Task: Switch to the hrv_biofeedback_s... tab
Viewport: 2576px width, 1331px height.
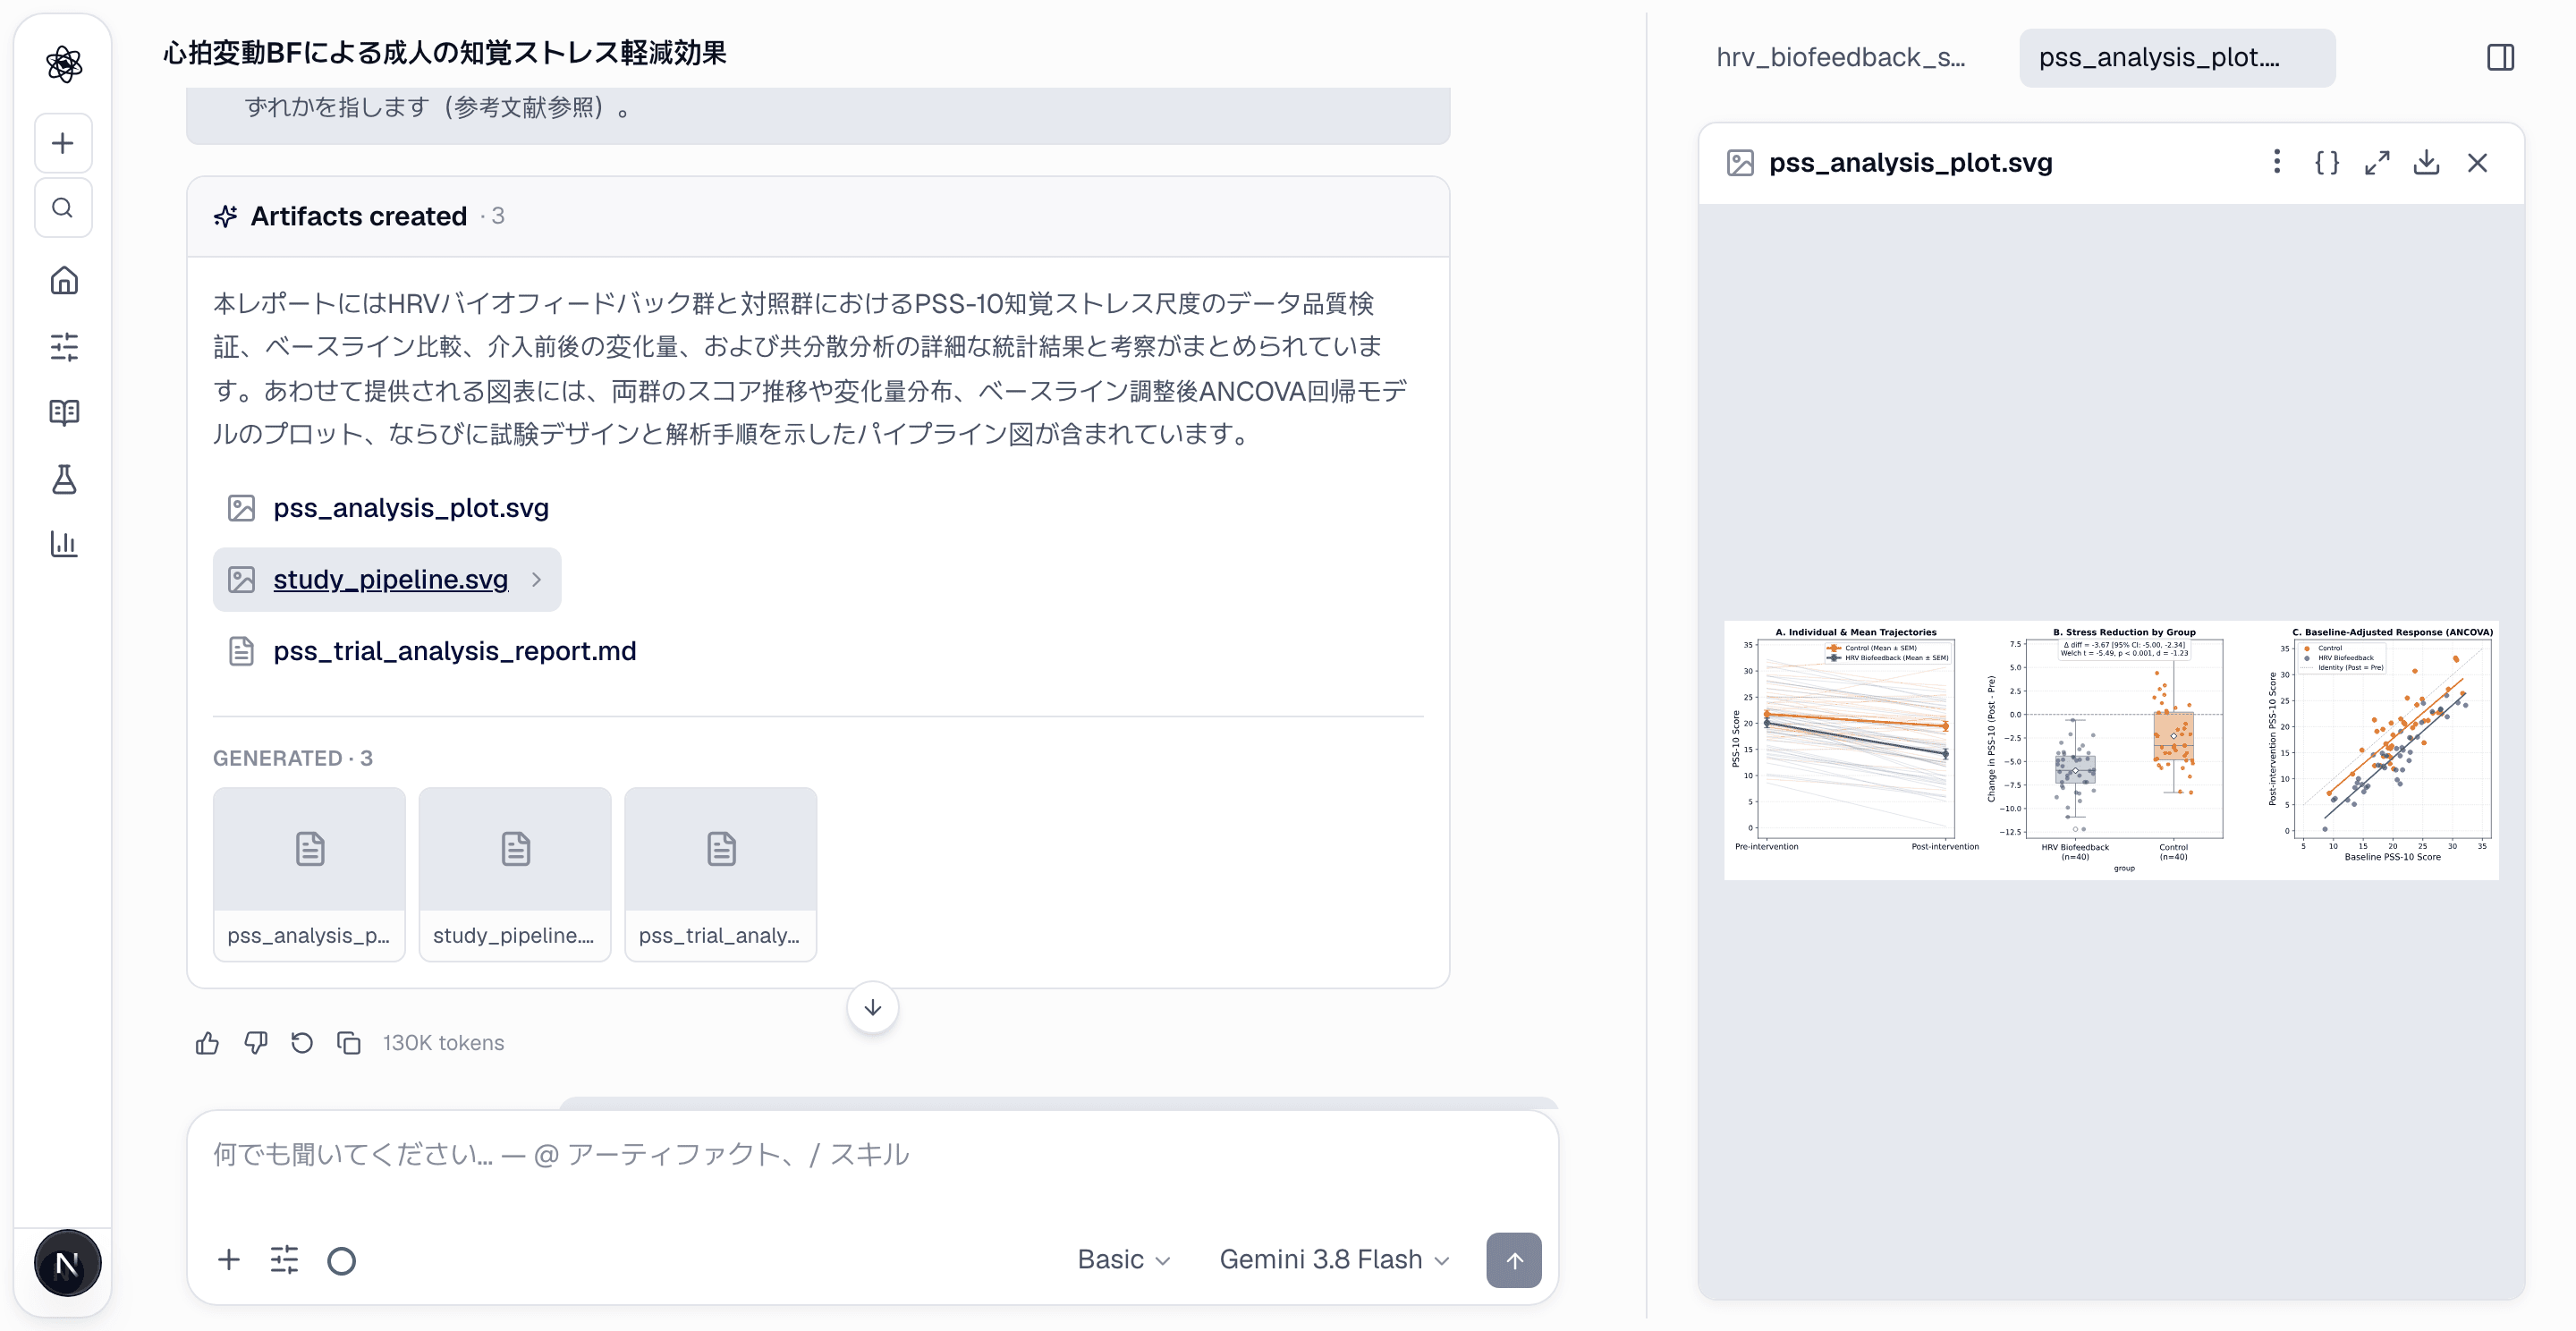Action: click(1840, 57)
